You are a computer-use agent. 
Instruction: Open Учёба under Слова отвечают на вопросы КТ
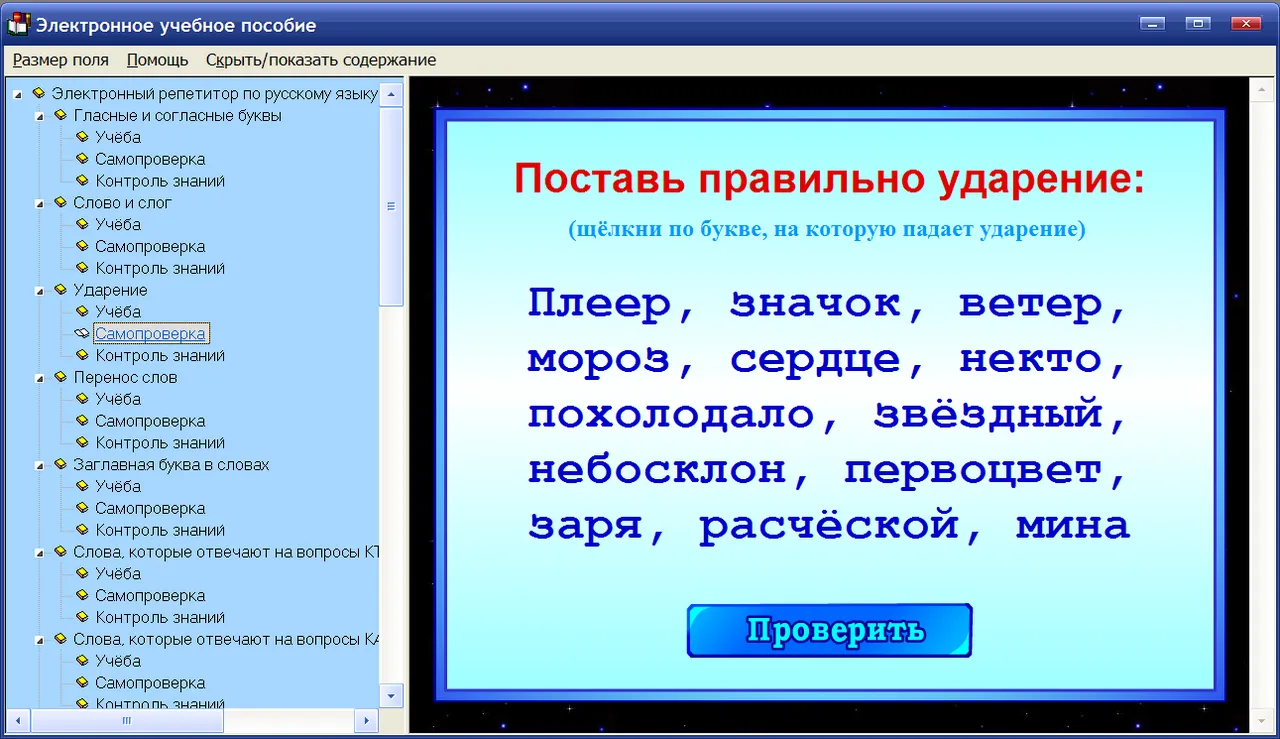click(x=118, y=573)
